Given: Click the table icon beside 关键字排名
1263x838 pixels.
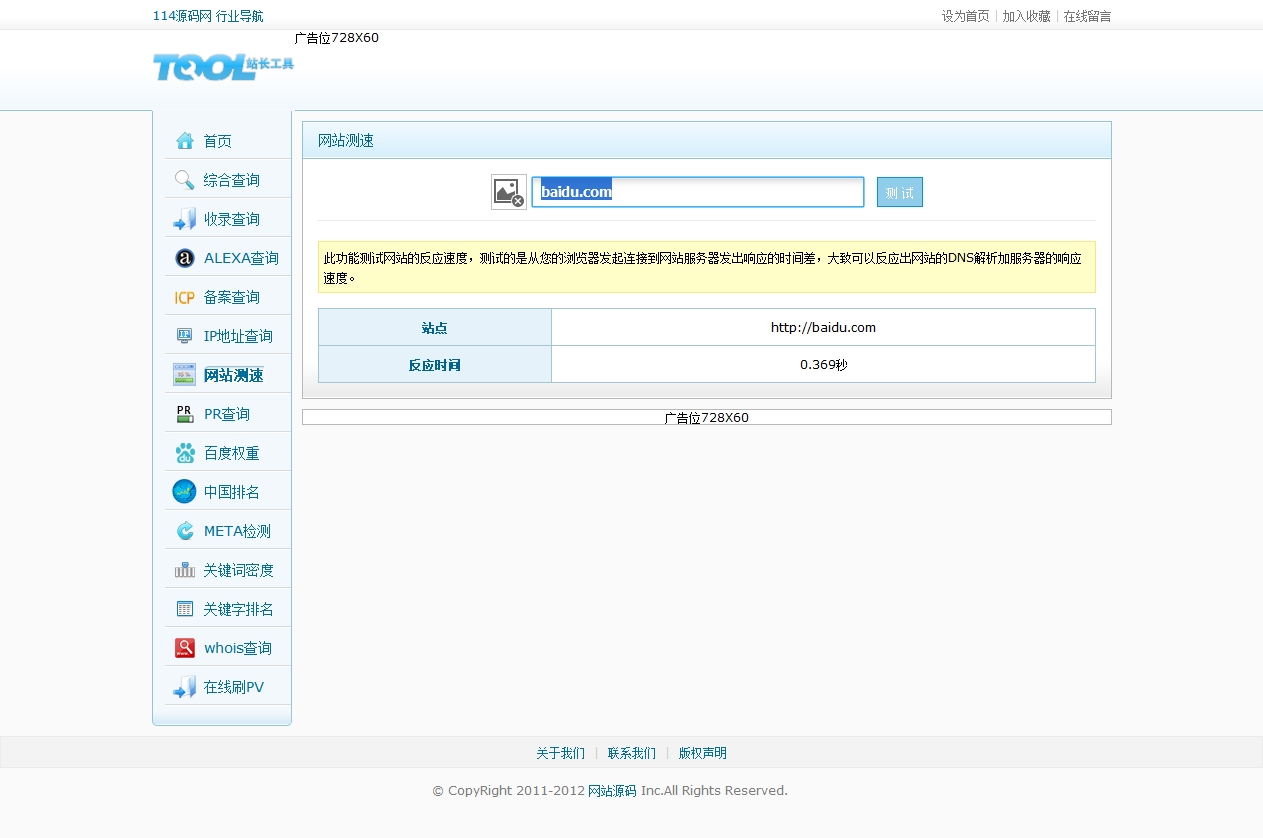Looking at the screenshot, I should (x=185, y=609).
